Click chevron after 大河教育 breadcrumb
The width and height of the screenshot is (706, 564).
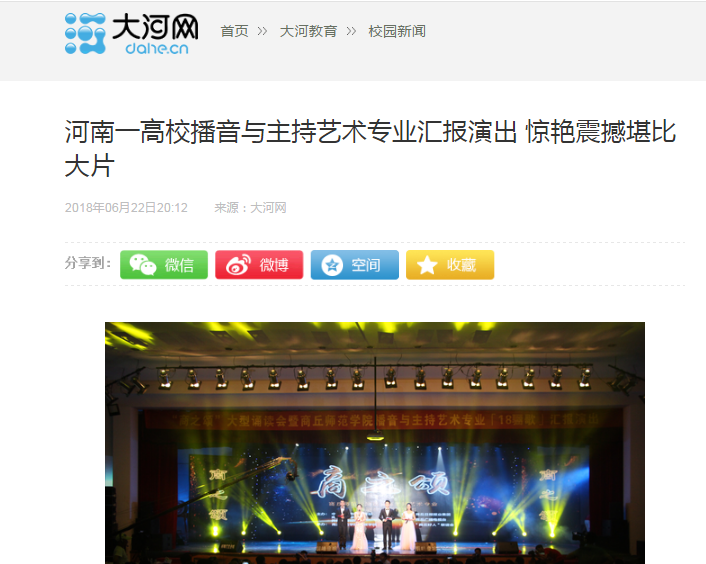coord(351,32)
